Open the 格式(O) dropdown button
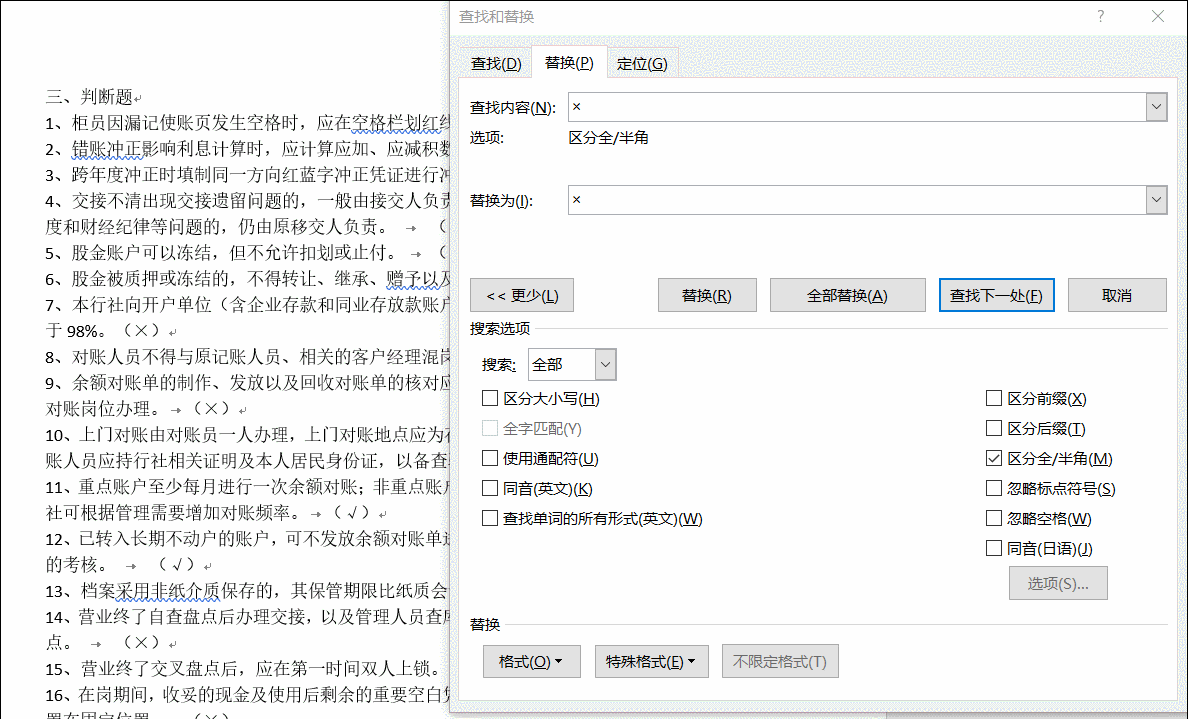1188x719 pixels. point(532,661)
